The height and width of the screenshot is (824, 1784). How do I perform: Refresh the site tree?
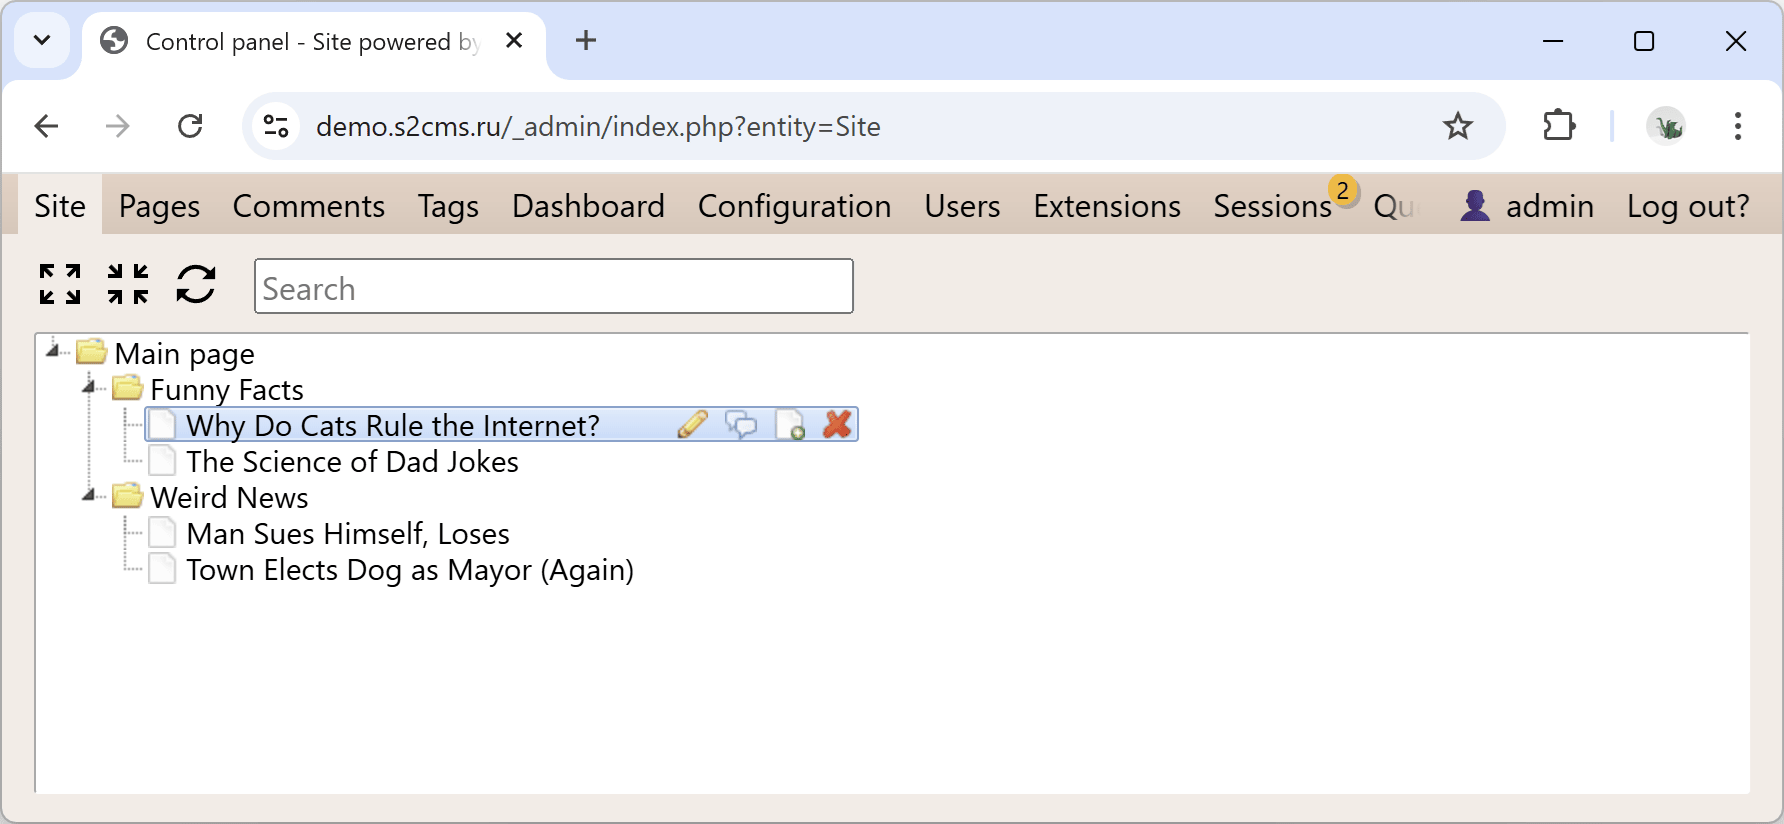(x=196, y=284)
